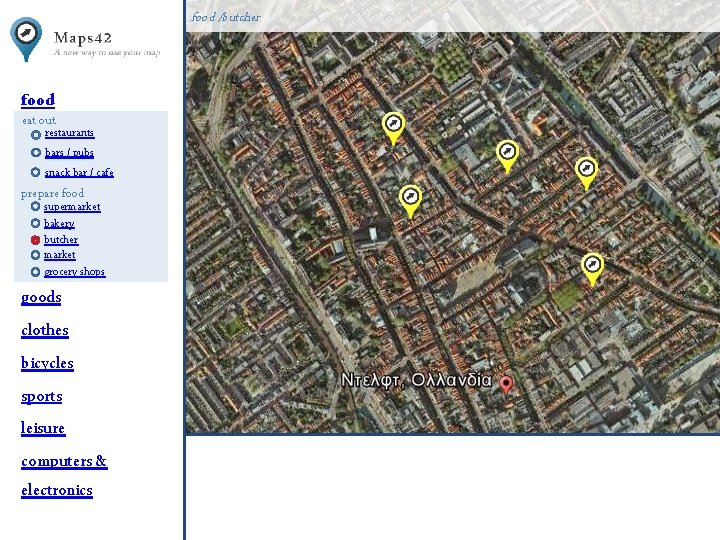Click the Maps42 logo pin icon
The height and width of the screenshot is (540, 720).
click(26, 39)
